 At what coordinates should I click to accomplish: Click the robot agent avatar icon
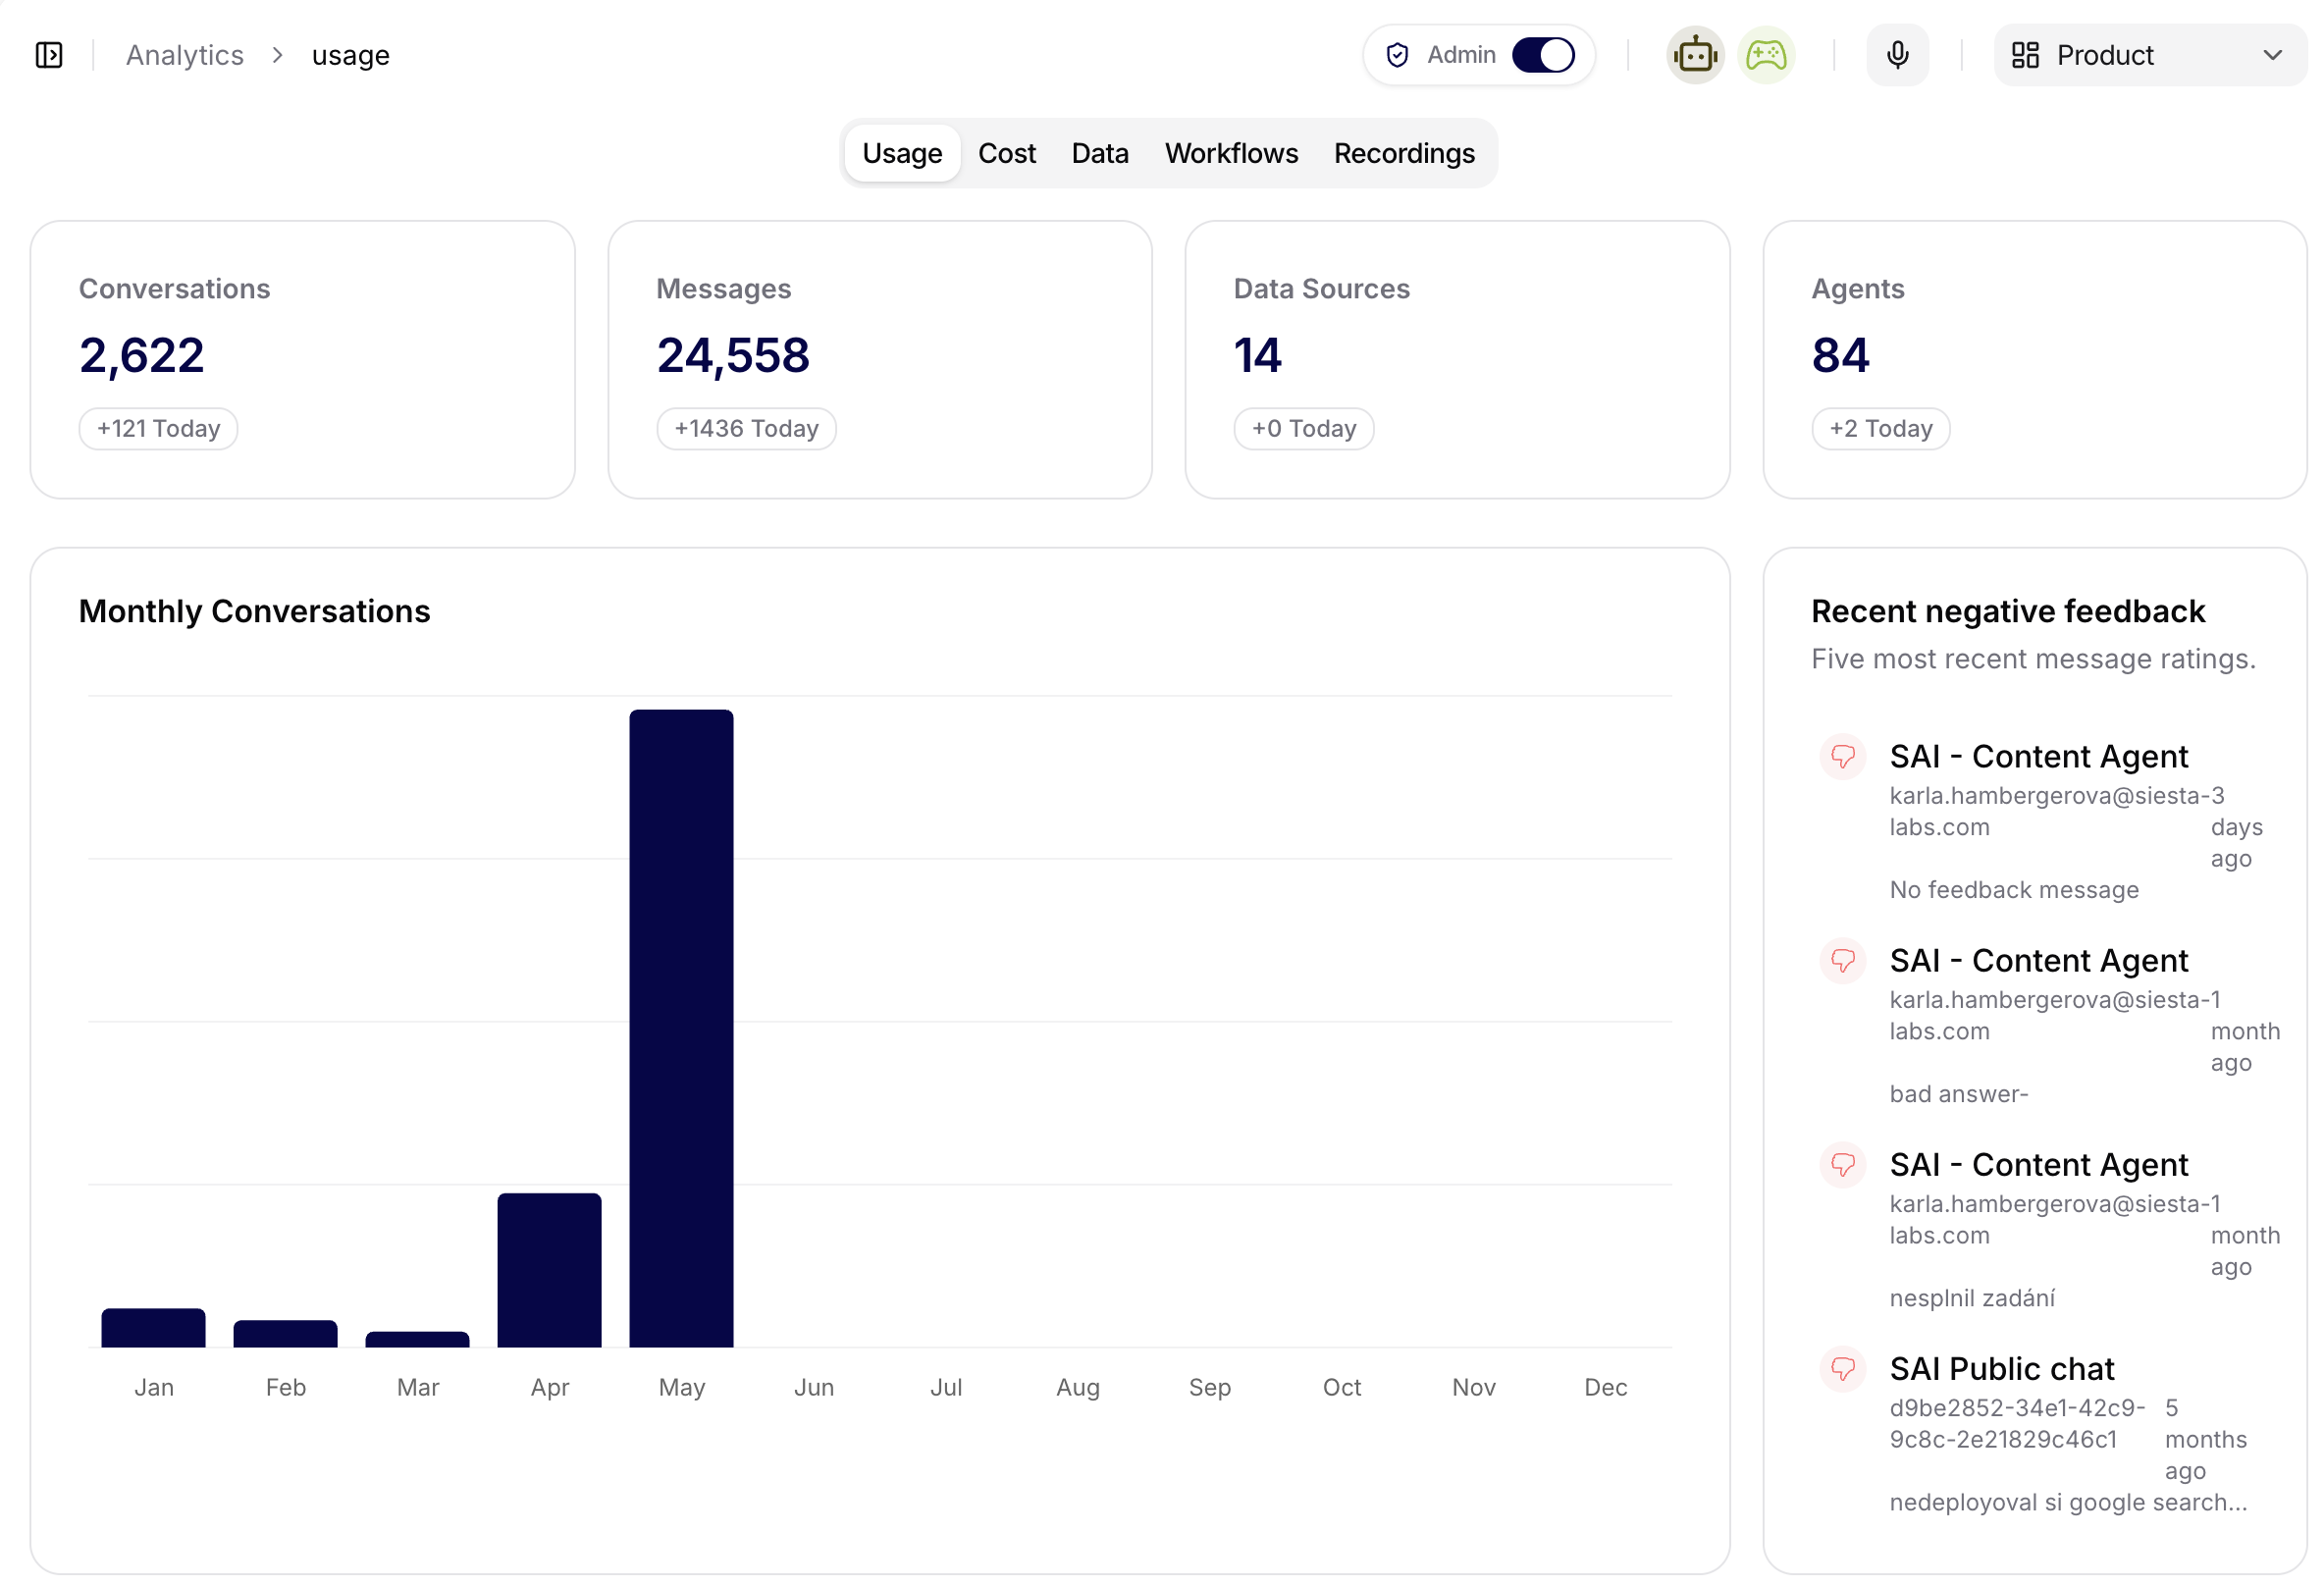[1695, 55]
